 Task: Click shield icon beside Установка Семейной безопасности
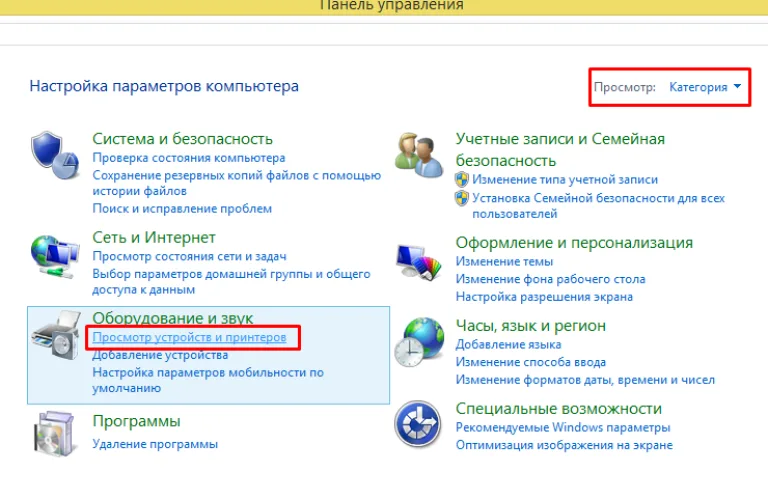pos(462,198)
